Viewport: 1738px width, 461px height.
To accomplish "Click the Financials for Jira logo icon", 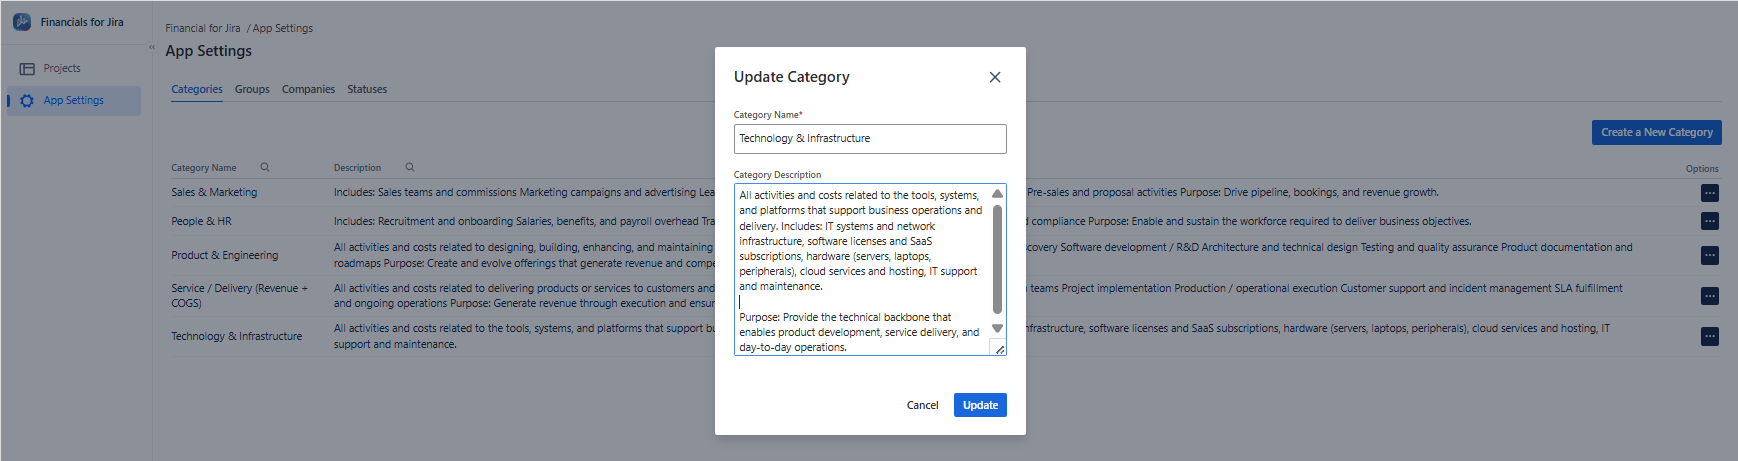I will coord(22,22).
